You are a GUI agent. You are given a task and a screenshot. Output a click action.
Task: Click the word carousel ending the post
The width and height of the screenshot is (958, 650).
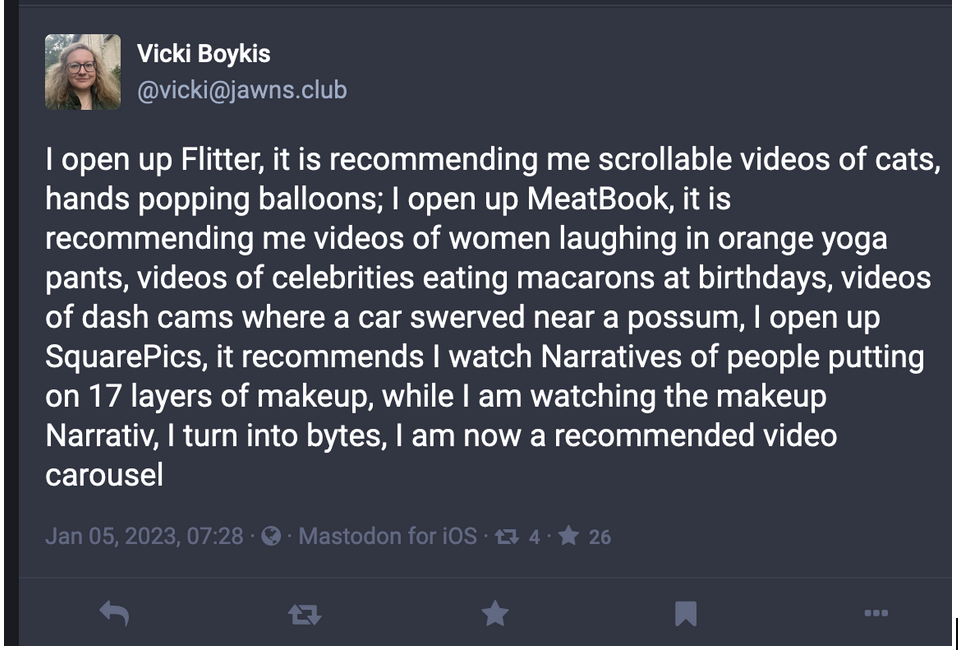(104, 475)
